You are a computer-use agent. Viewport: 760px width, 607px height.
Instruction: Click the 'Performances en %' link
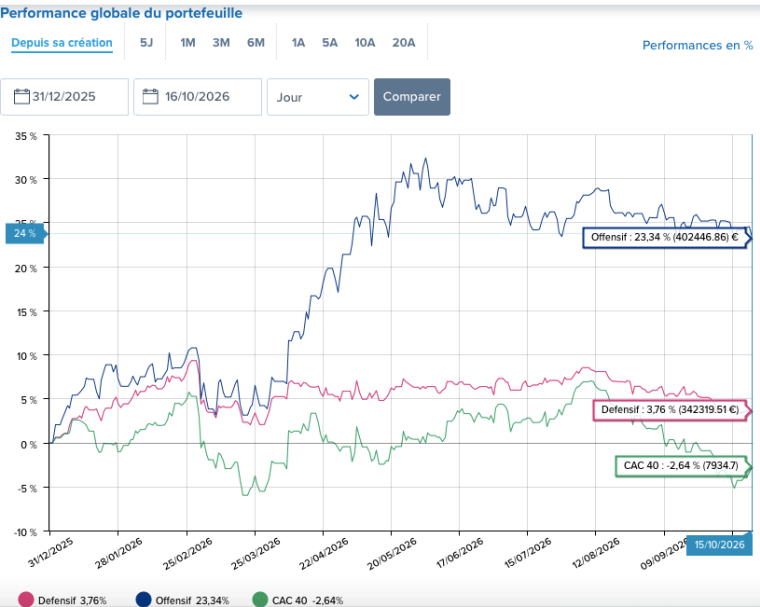click(697, 46)
